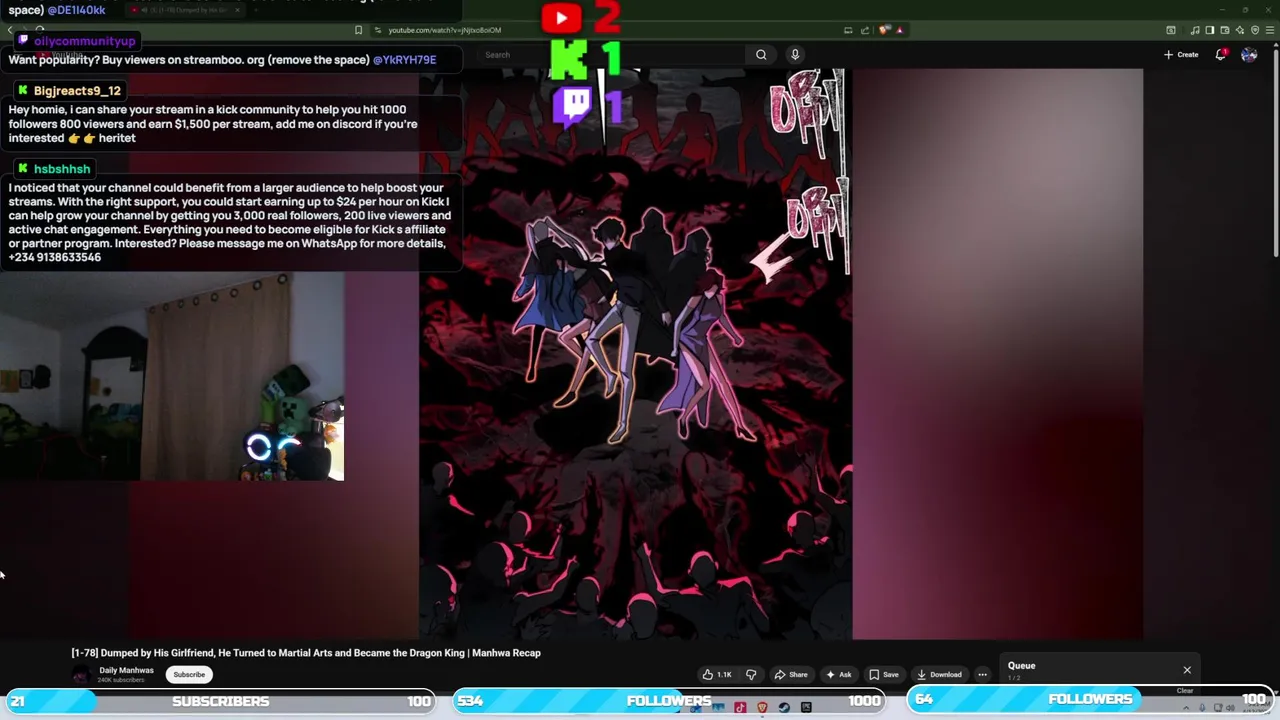Click the YouTube search magnifier button

point(761,55)
